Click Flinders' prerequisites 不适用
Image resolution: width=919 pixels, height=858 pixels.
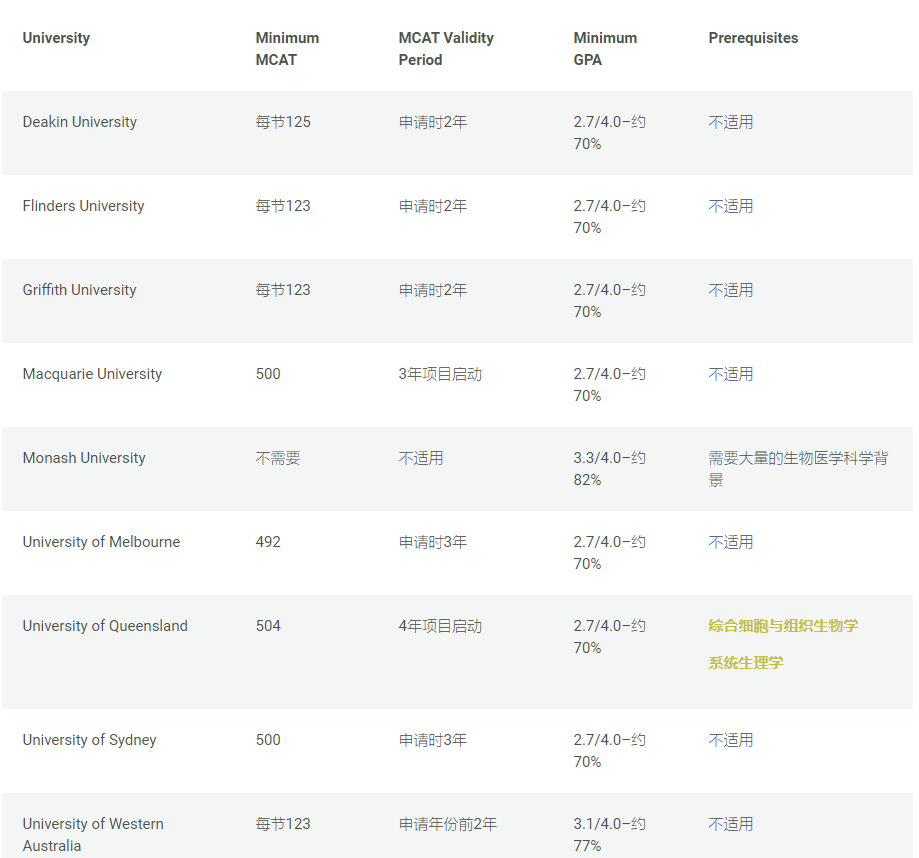(730, 206)
